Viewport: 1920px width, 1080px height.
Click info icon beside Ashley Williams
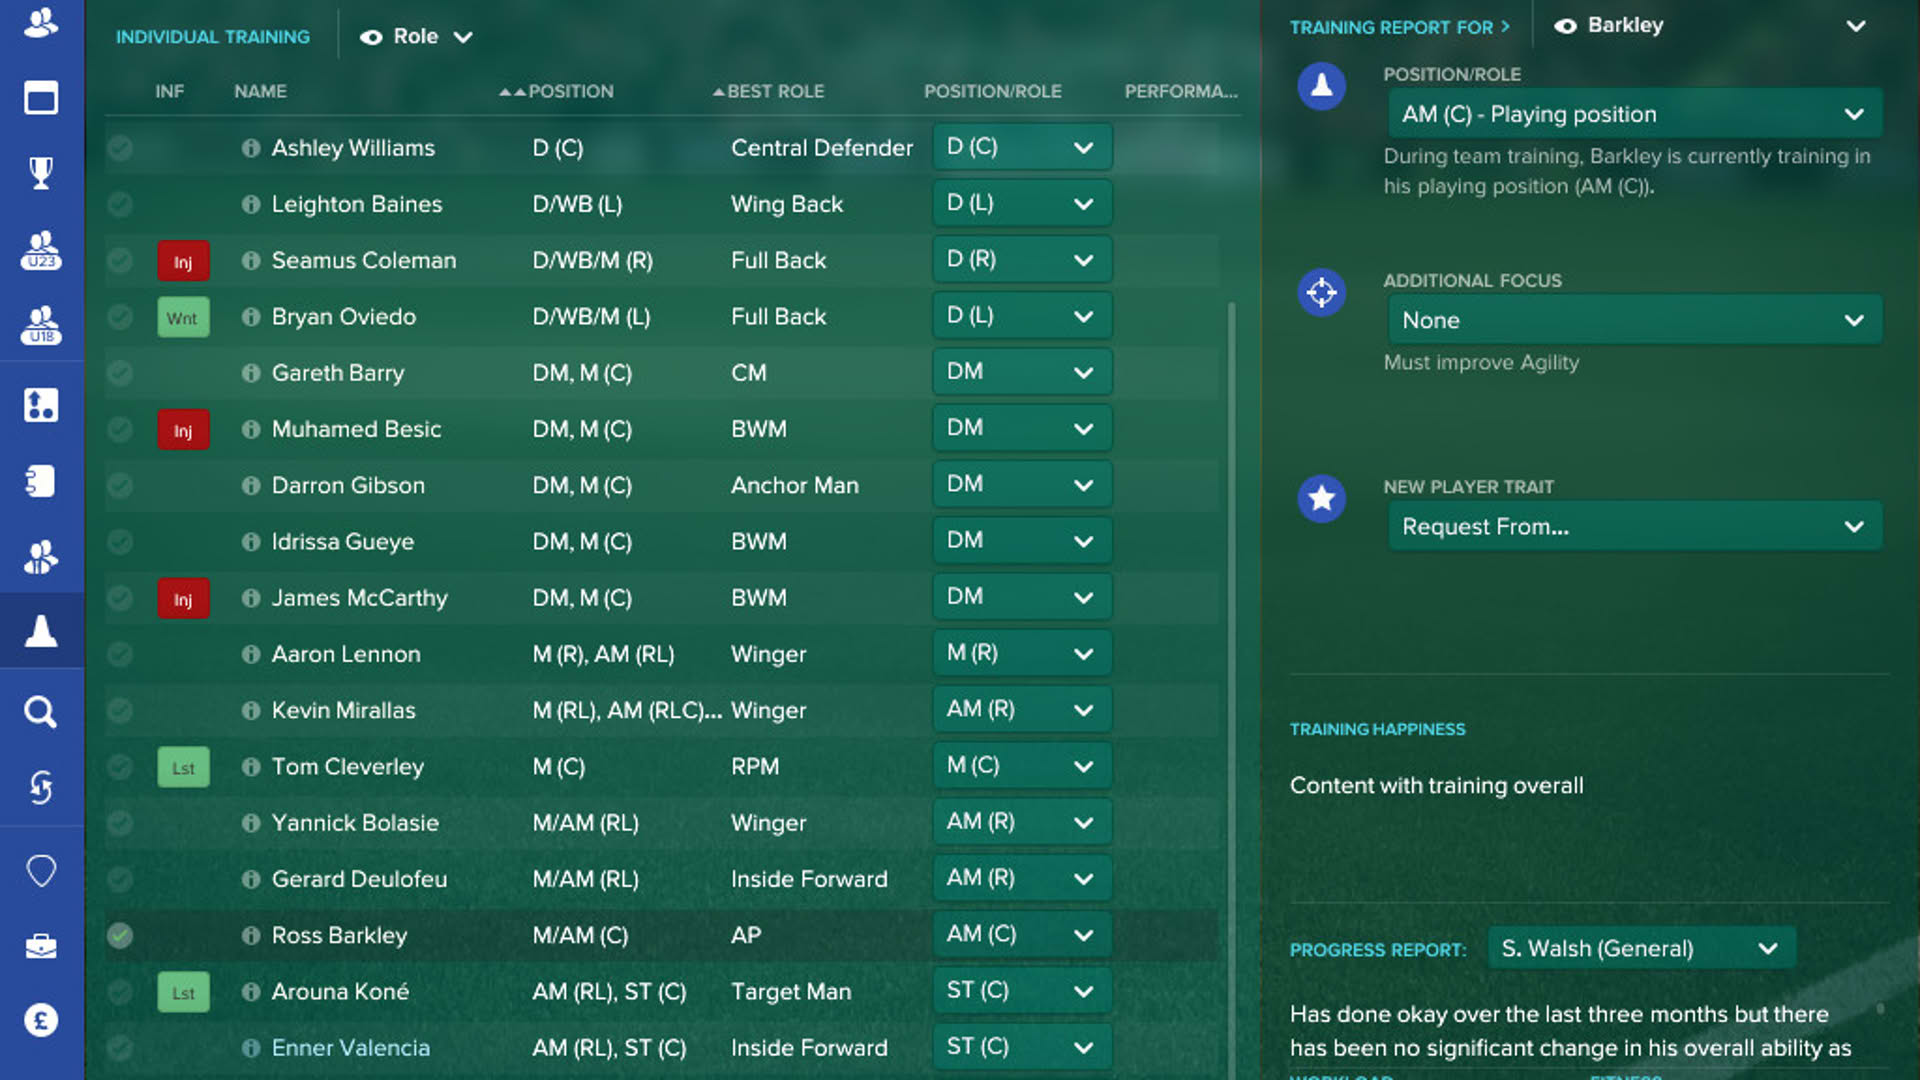[x=251, y=148]
